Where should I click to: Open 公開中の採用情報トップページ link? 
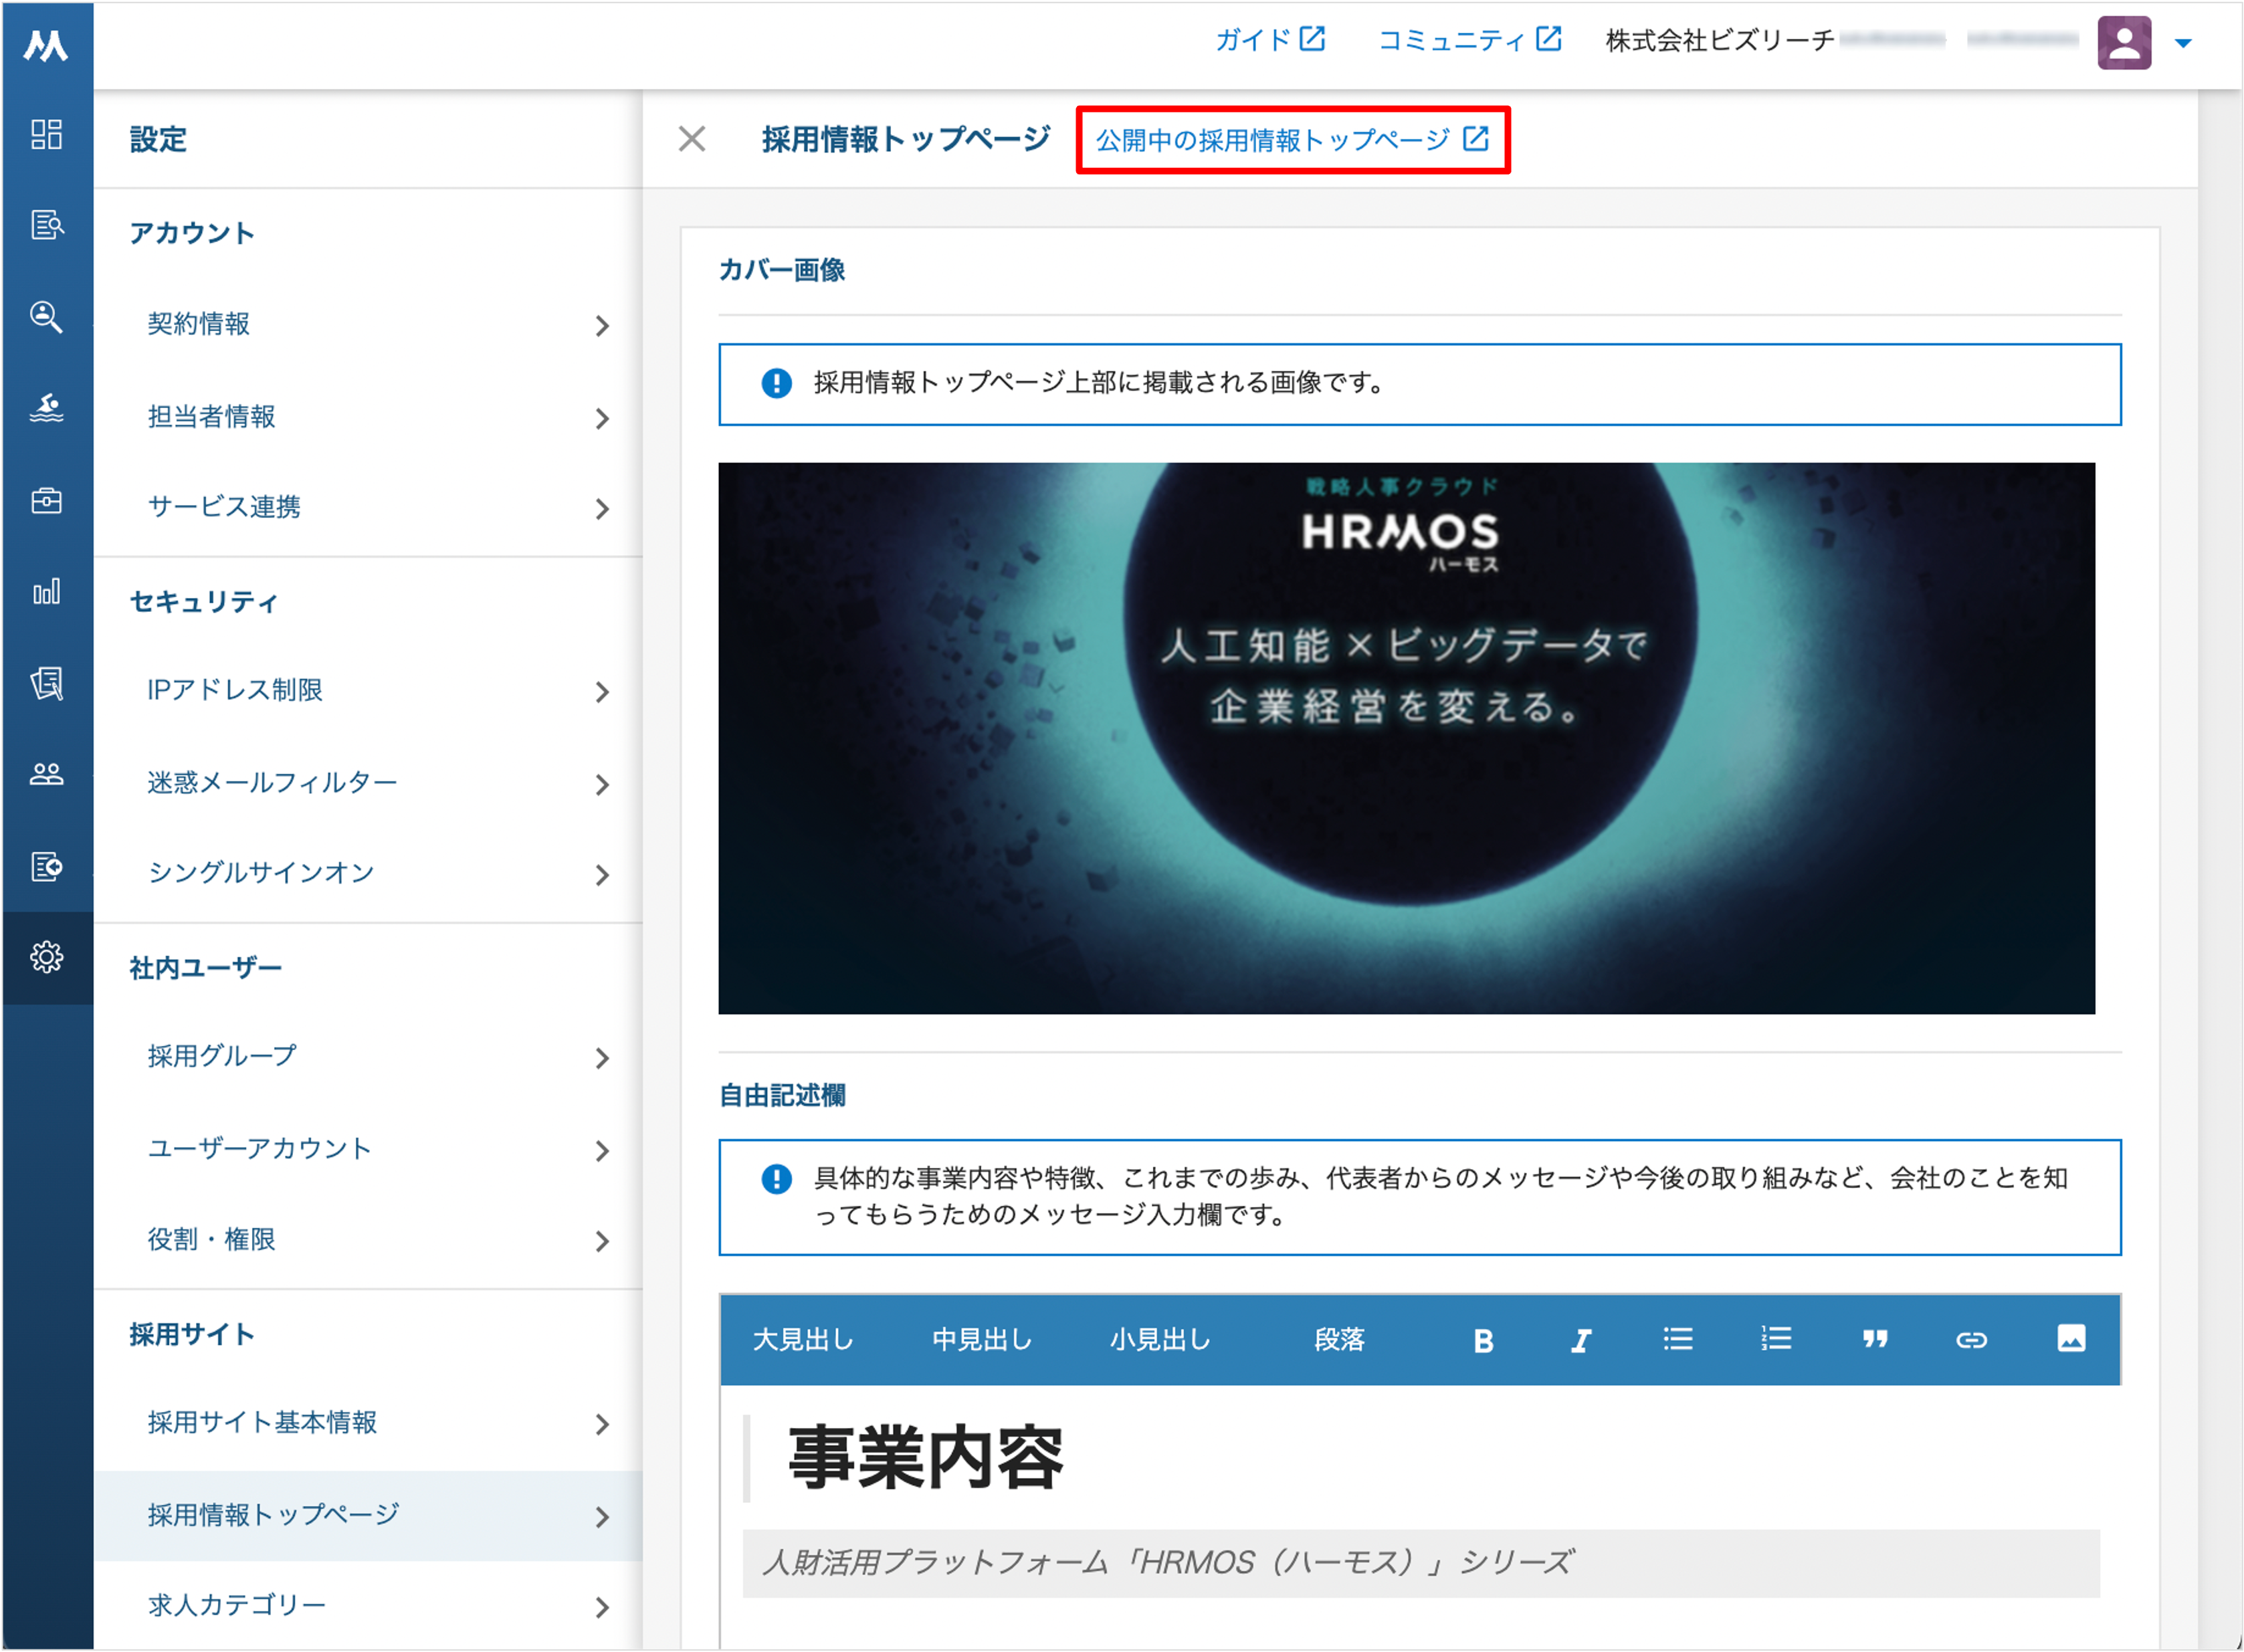pos(1292,140)
